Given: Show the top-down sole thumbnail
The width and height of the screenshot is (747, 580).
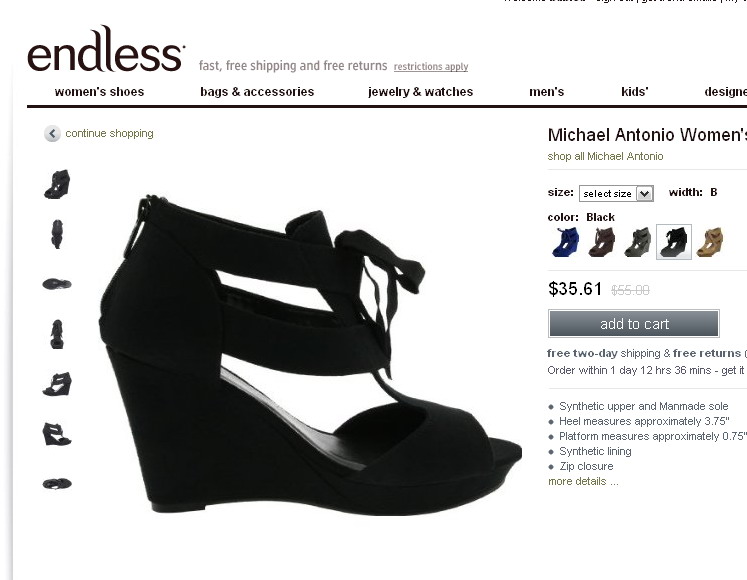Looking at the screenshot, I should [x=57, y=284].
